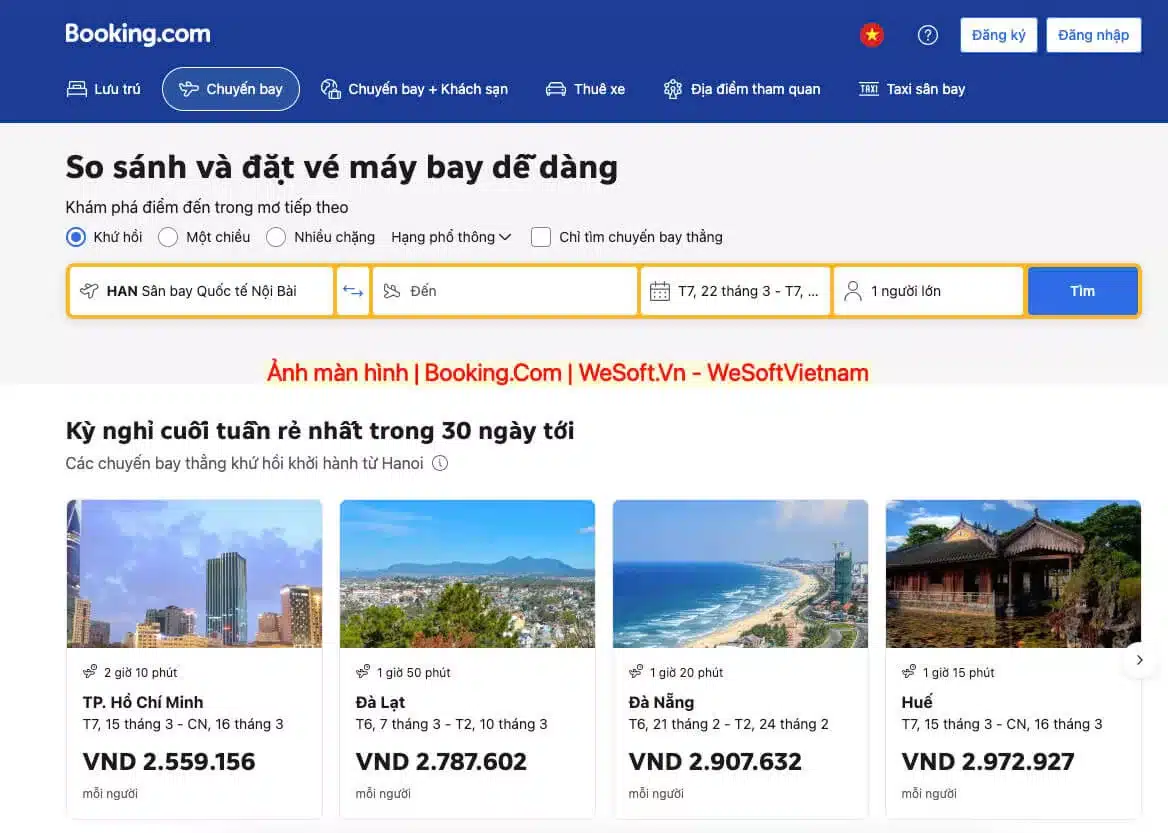This screenshot has height=833, width=1168.
Task: Click the price VND 2.559.156
Action: pyautogui.click(x=169, y=761)
